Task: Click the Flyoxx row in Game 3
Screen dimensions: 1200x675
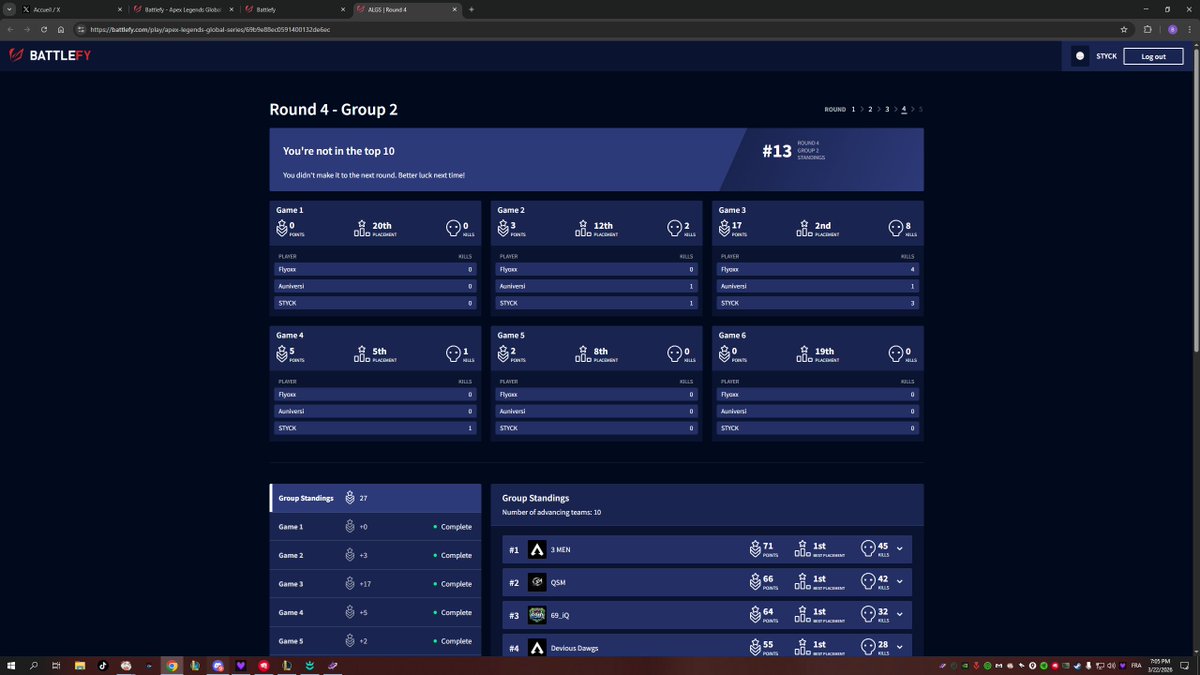Action: [x=818, y=269]
